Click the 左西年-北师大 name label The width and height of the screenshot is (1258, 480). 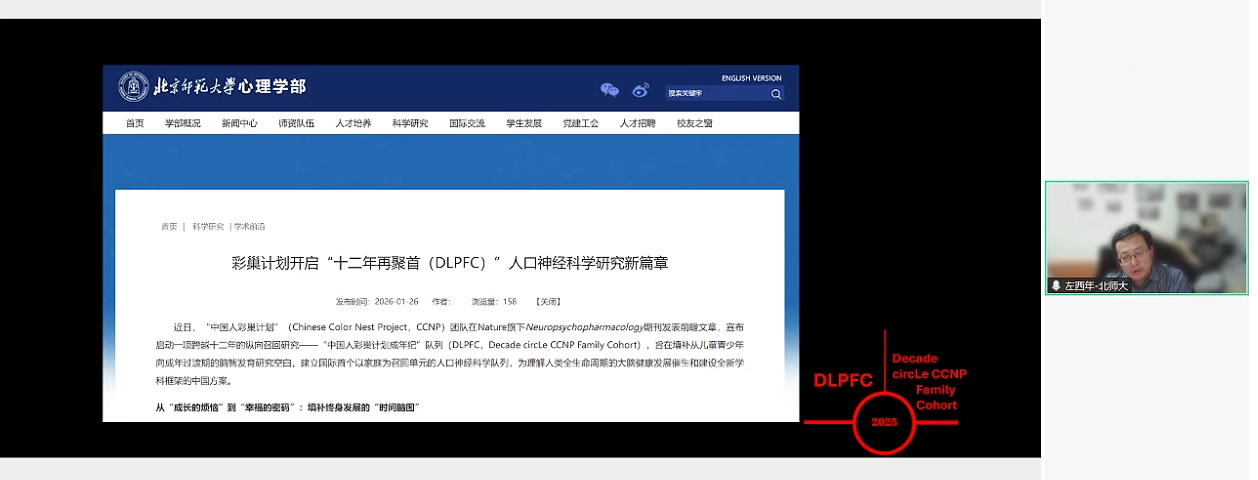pos(1096,286)
